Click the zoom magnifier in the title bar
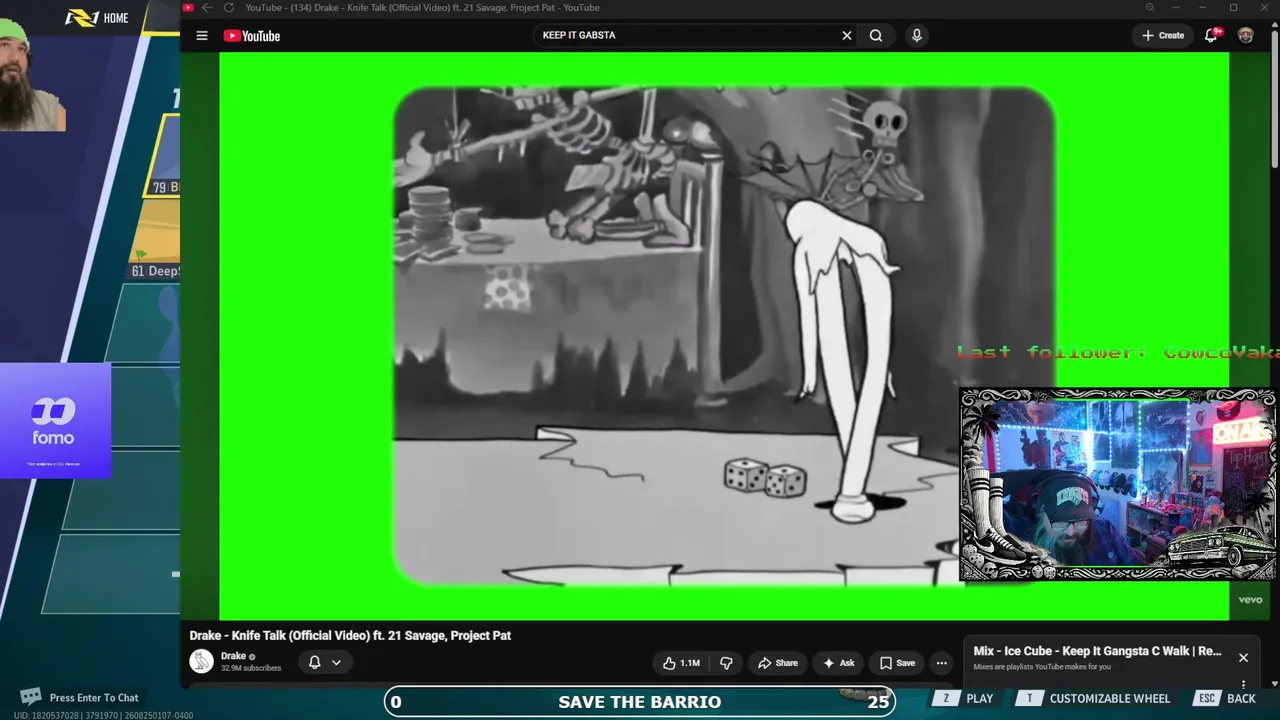The image size is (1280, 720). point(1149,8)
